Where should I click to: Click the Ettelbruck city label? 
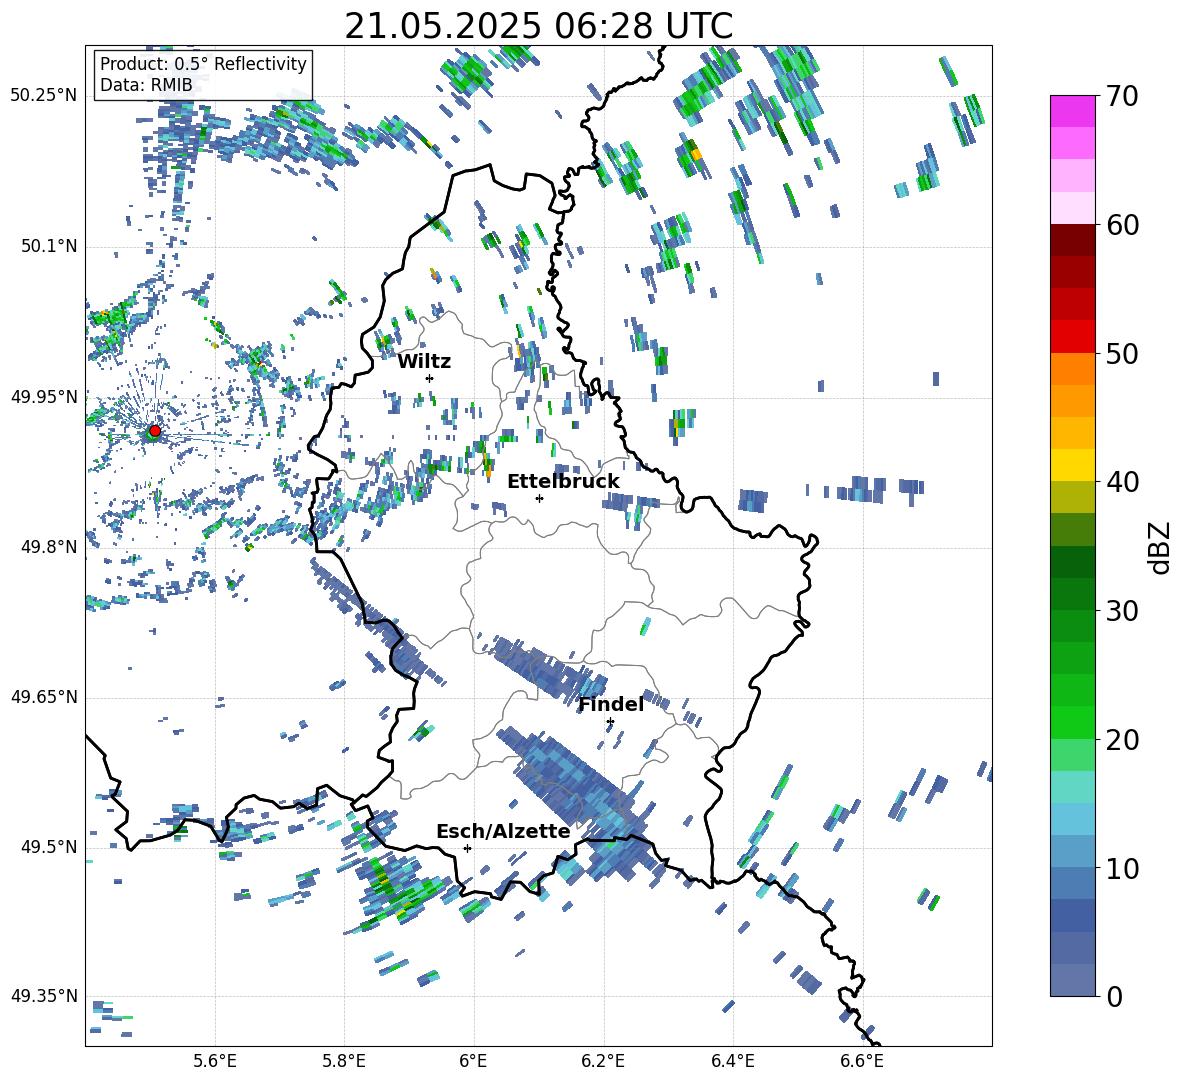(563, 482)
